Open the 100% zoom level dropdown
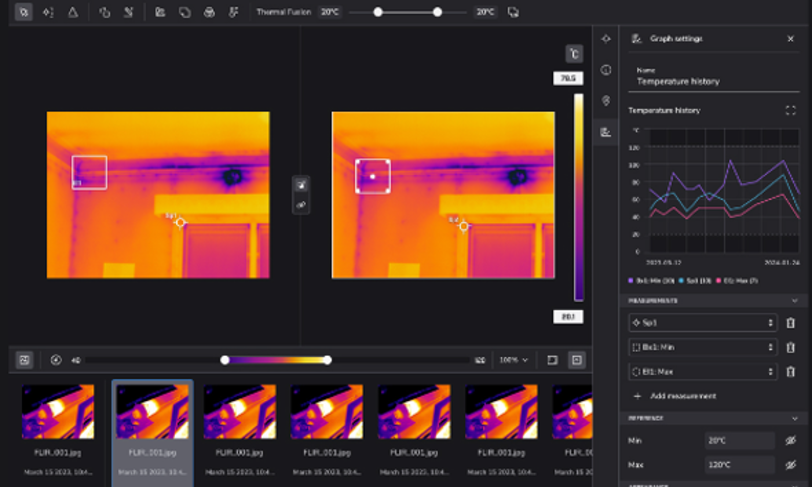 click(x=513, y=360)
